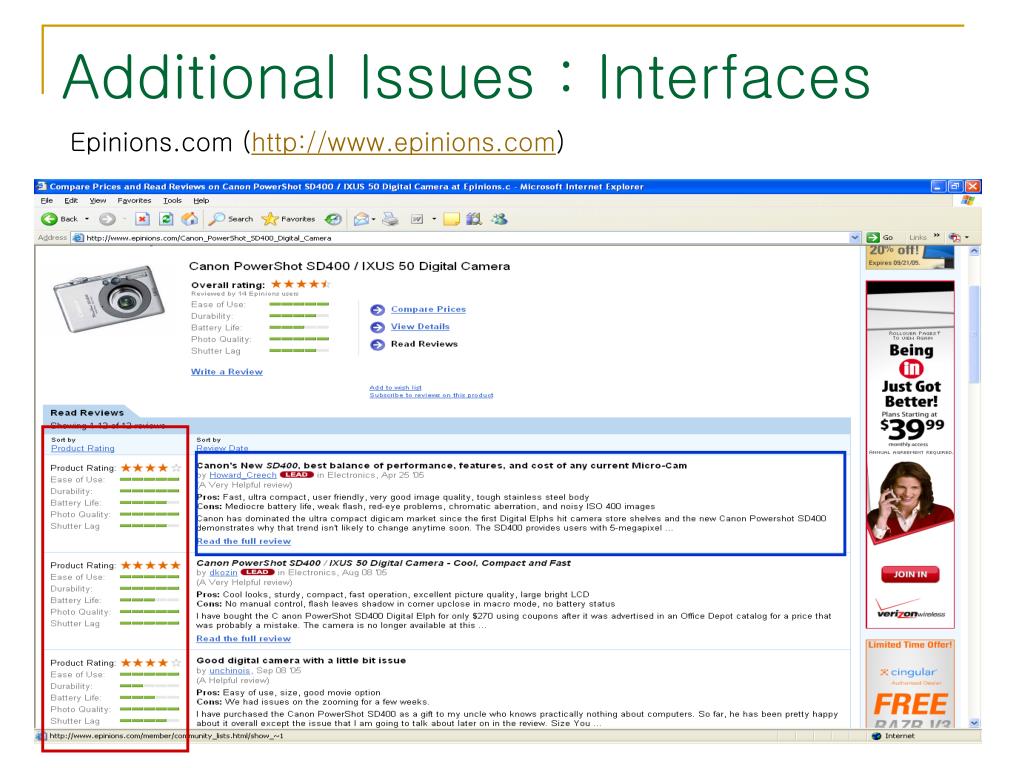Click the Forward arrow toolbar button
Viewport: 1024px width, 768px height.
[108, 219]
